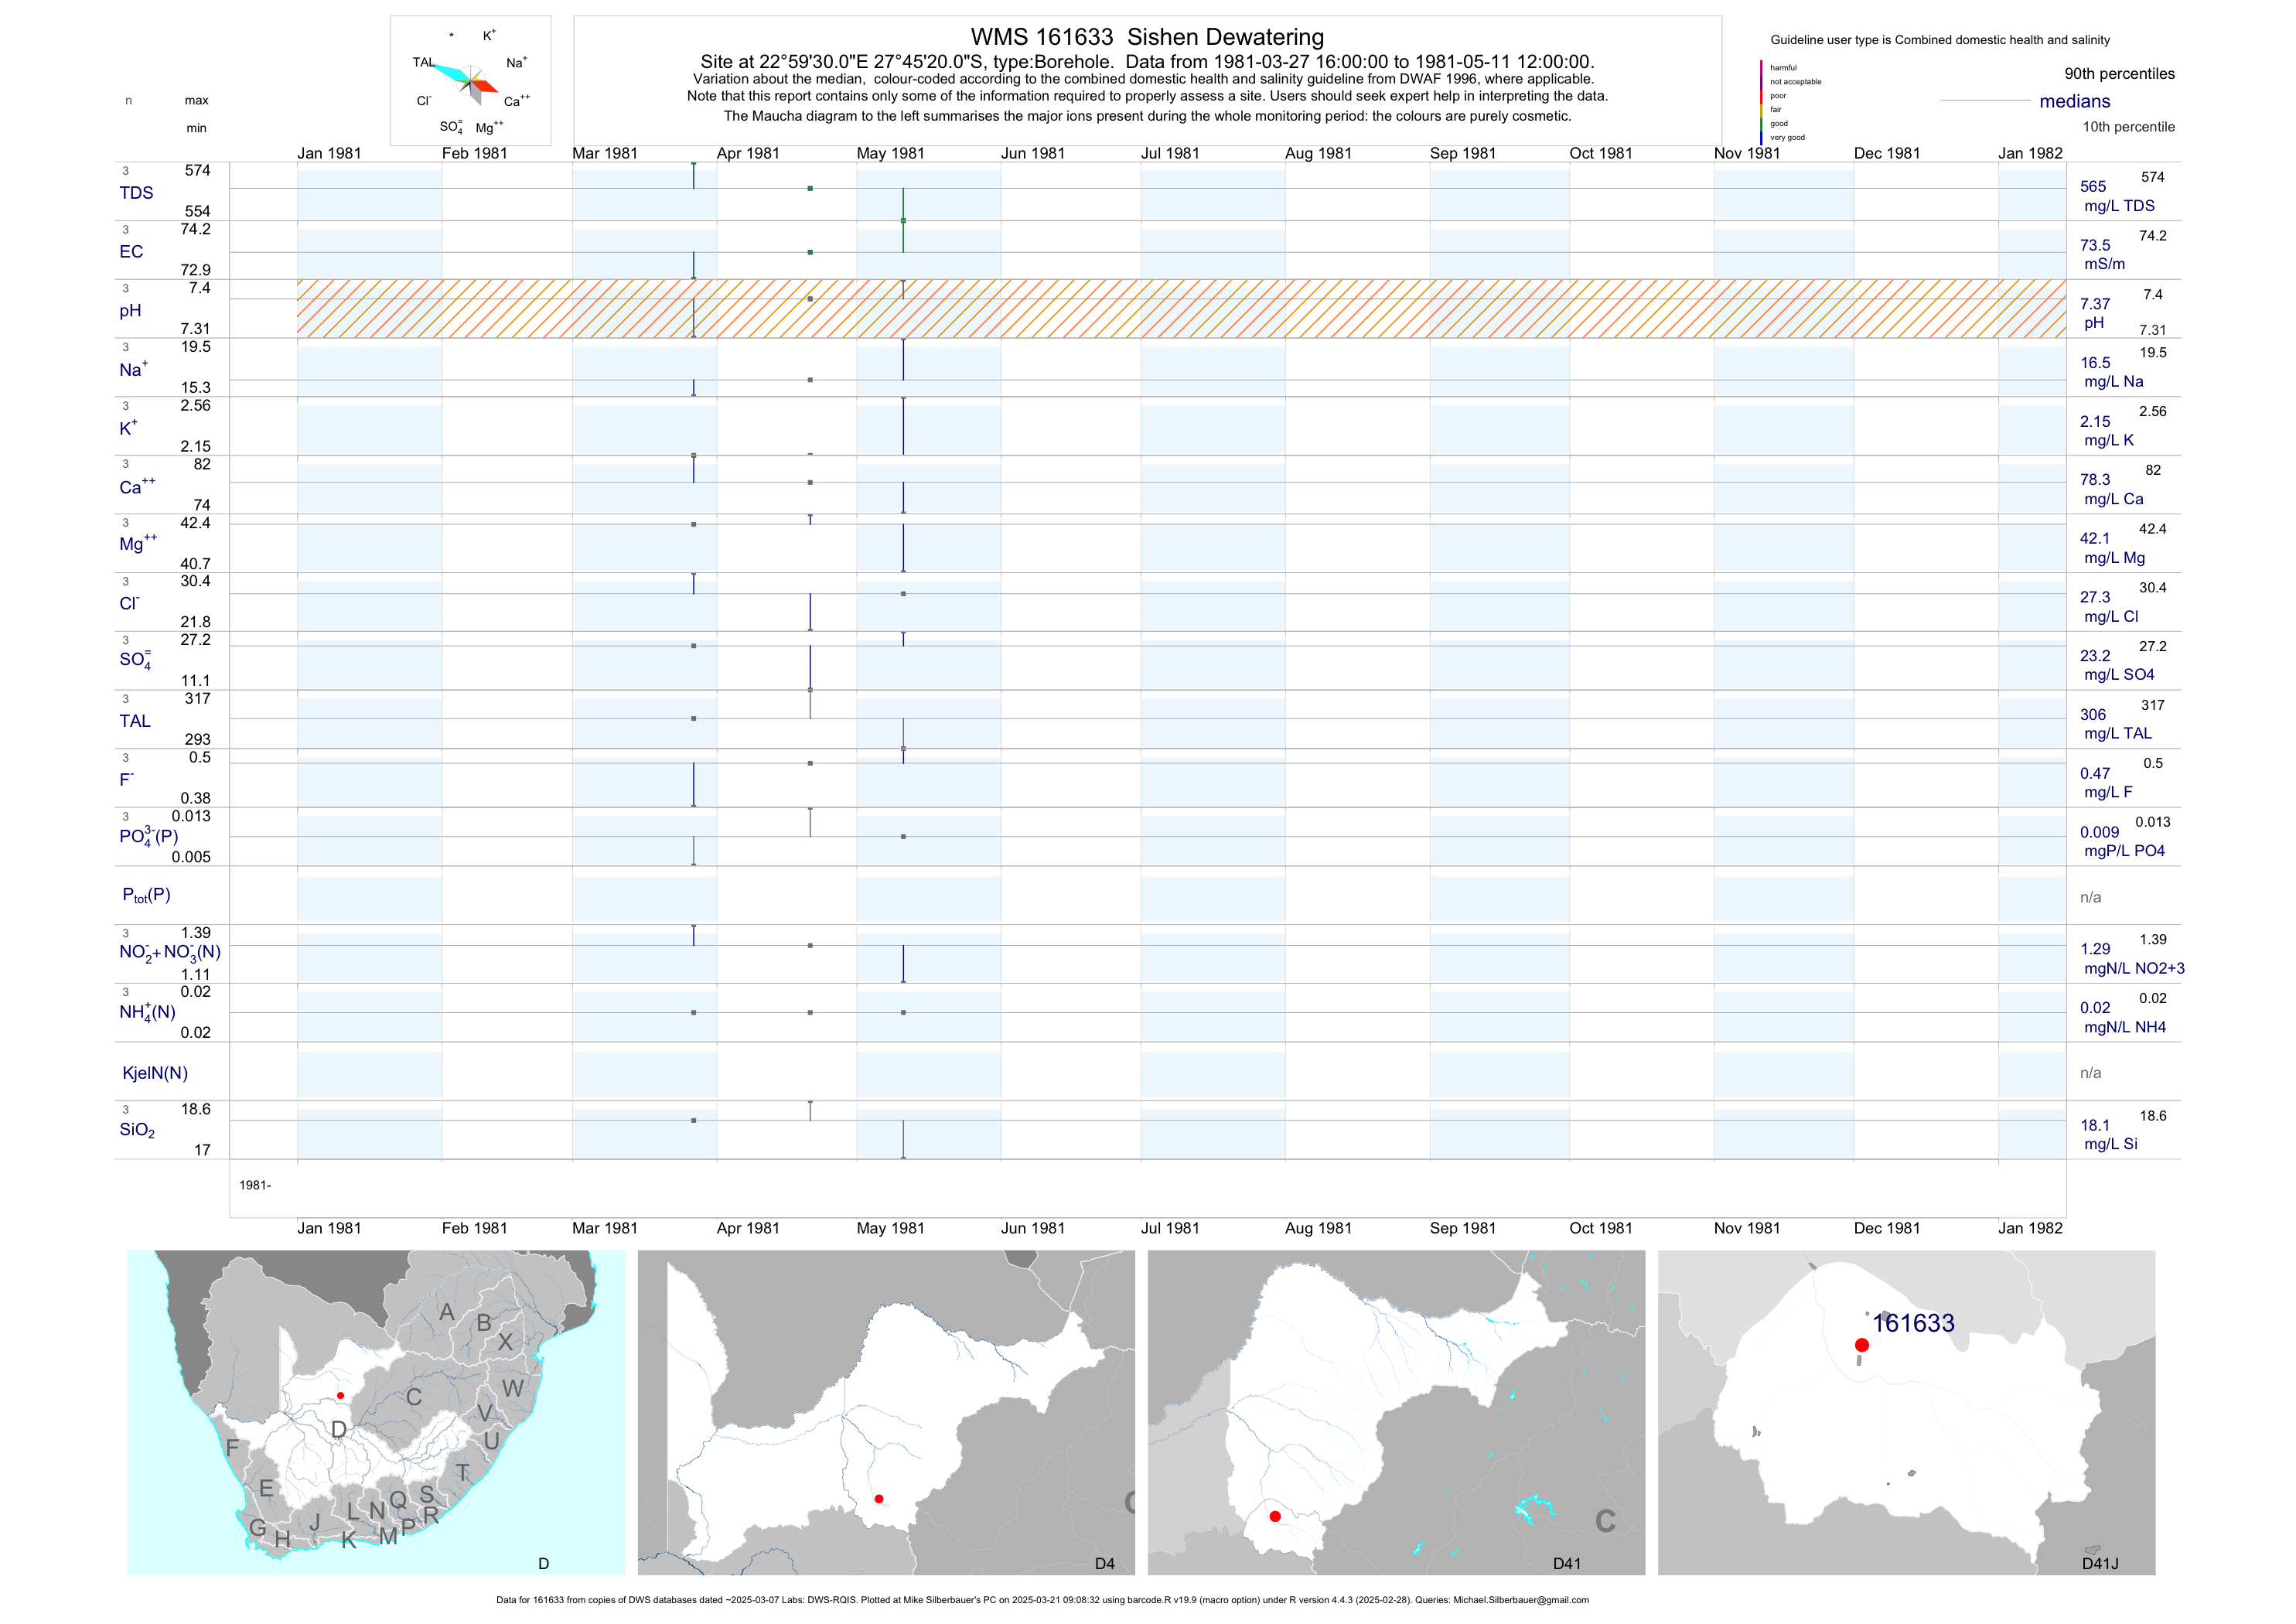Click the WMS 161633 Sishen Dewatering title
Viewport: 2296px width, 1624px height.
(1147, 37)
